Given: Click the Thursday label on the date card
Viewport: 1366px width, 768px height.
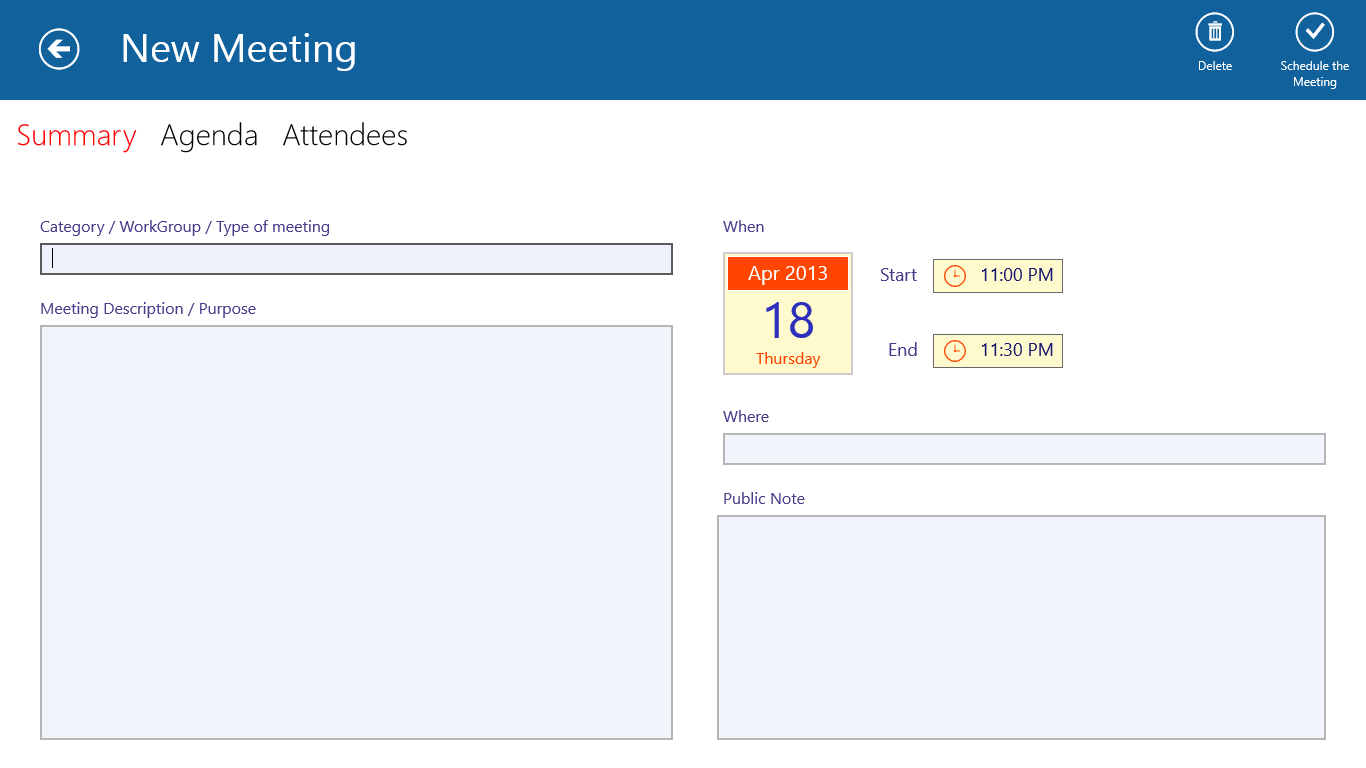Looking at the screenshot, I should point(787,358).
